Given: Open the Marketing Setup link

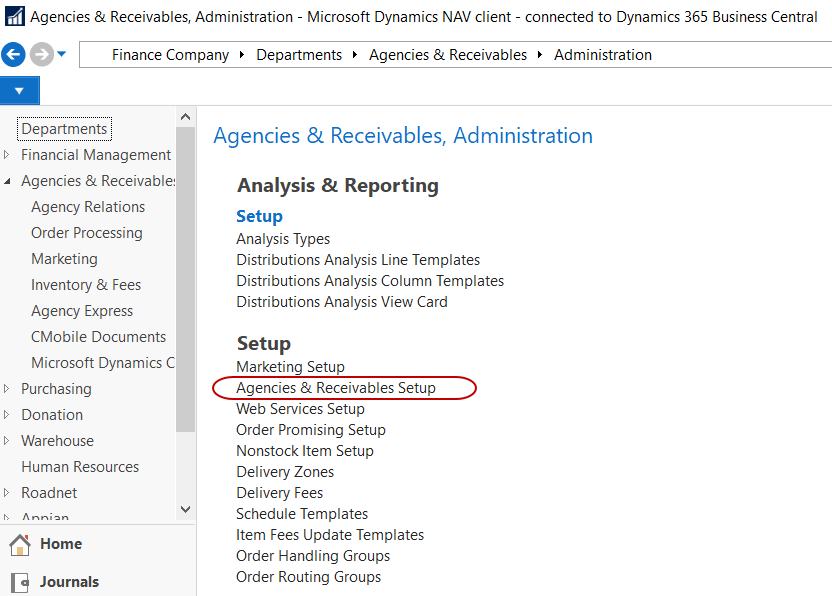Looking at the screenshot, I should coord(290,367).
